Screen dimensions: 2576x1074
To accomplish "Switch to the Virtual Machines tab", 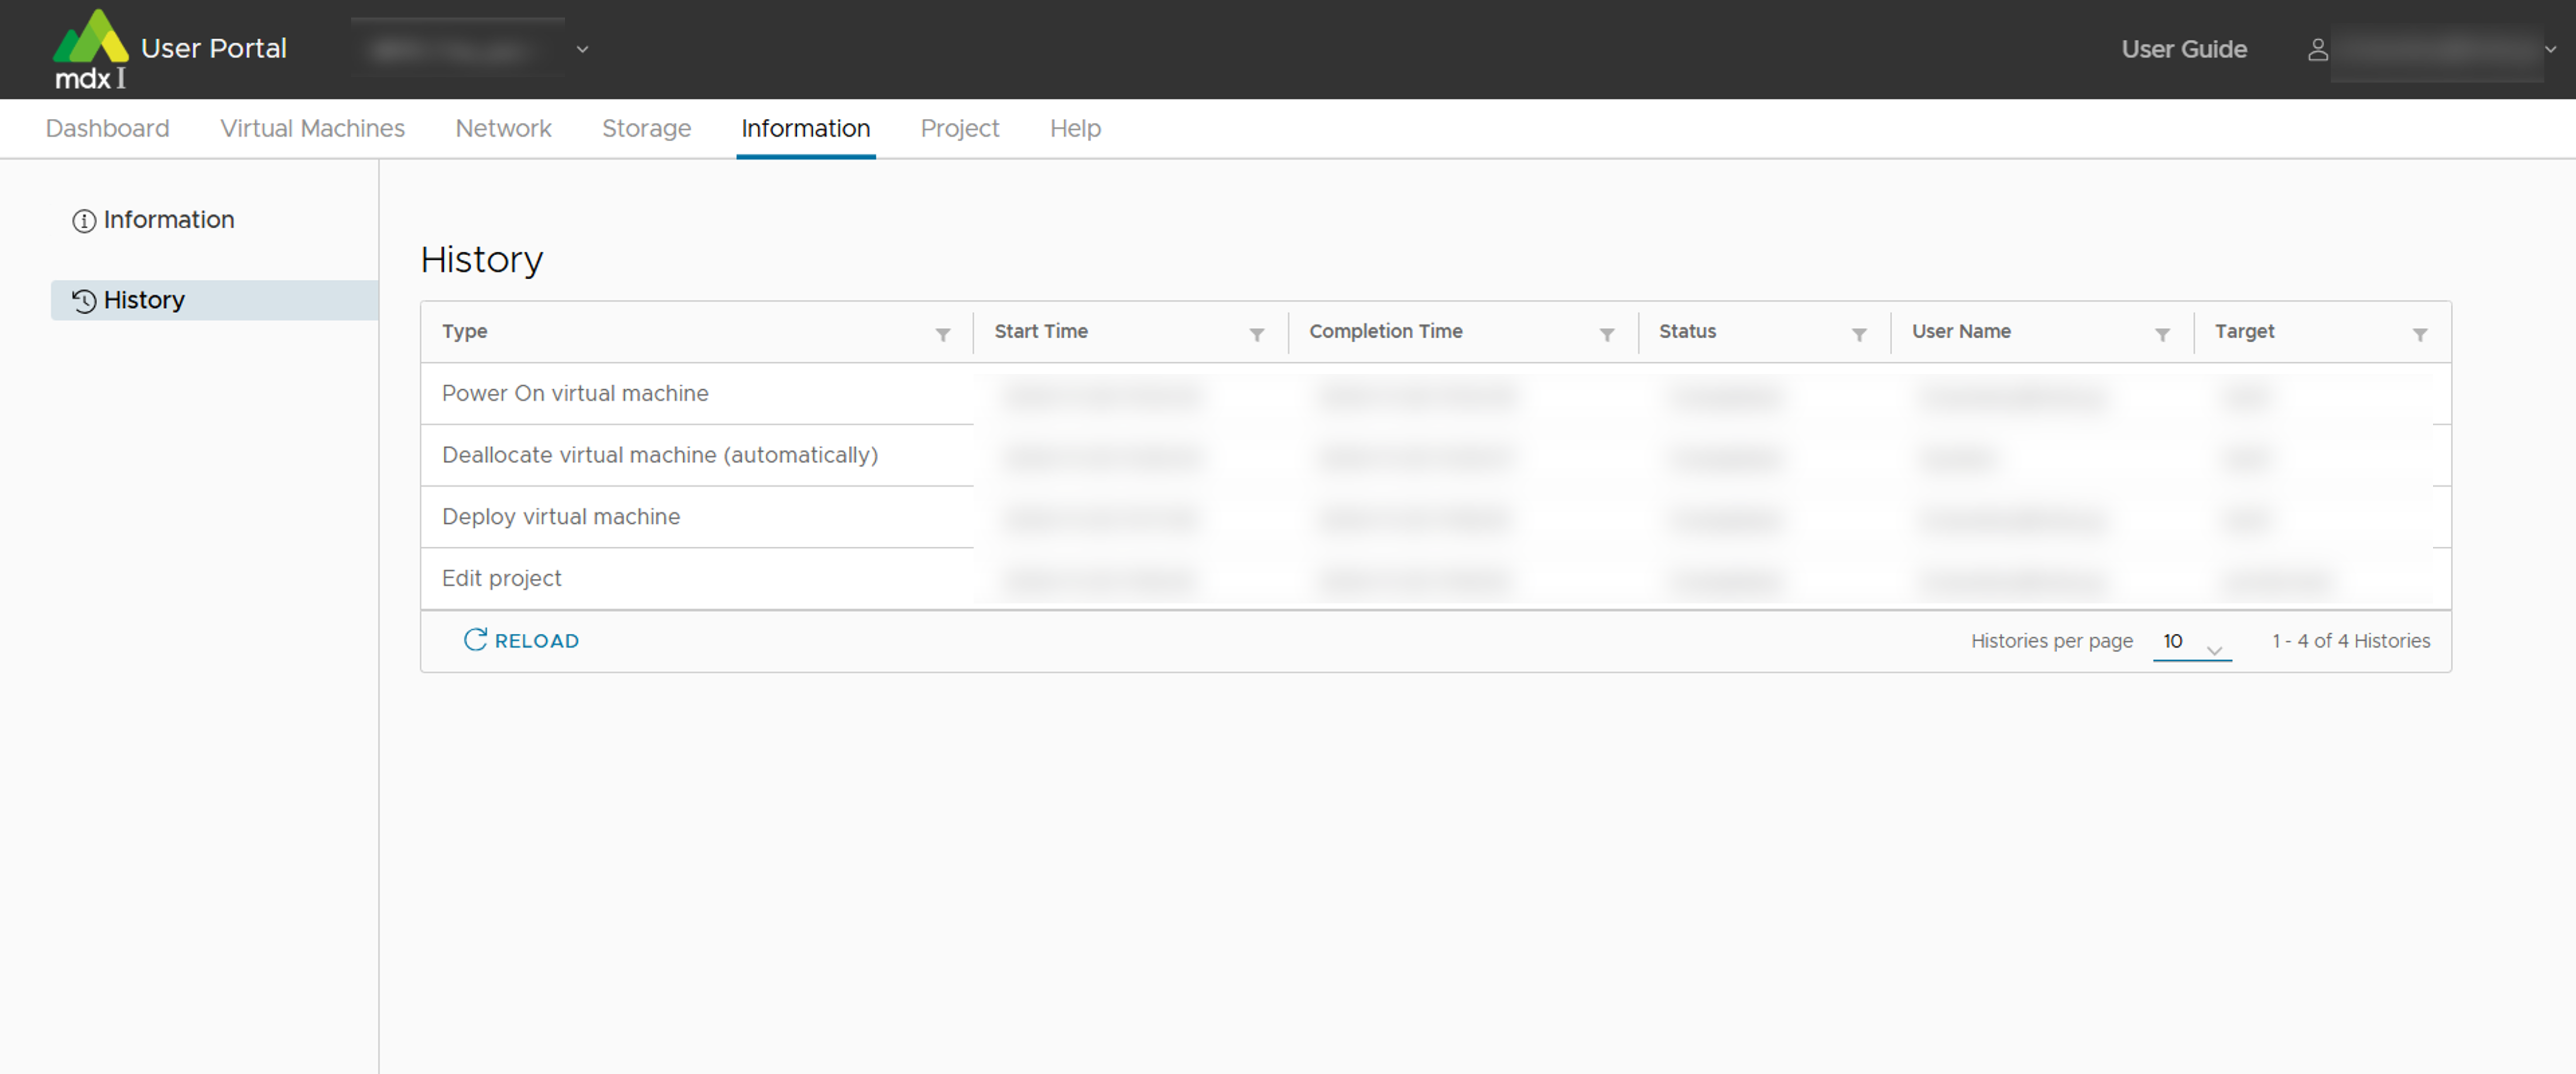I will [312, 129].
